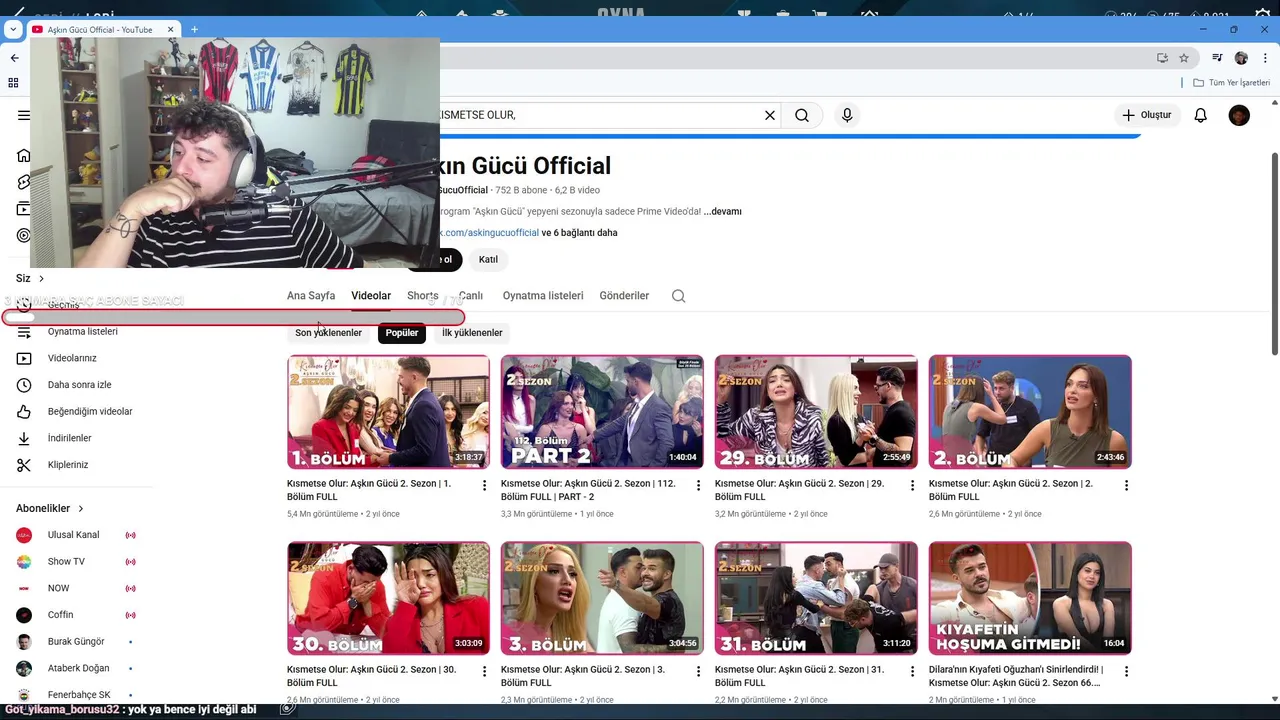Click the Oluştur create button
The image size is (1280, 720).
[1146, 115]
